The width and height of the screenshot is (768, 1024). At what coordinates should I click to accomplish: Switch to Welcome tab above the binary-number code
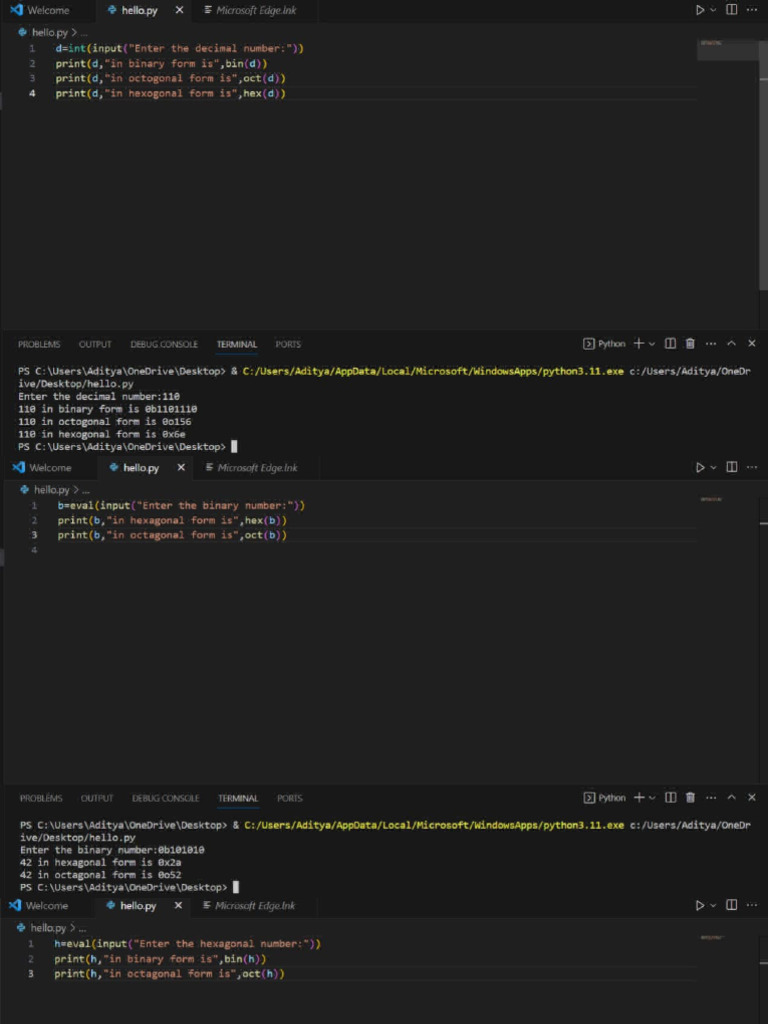(x=49, y=468)
